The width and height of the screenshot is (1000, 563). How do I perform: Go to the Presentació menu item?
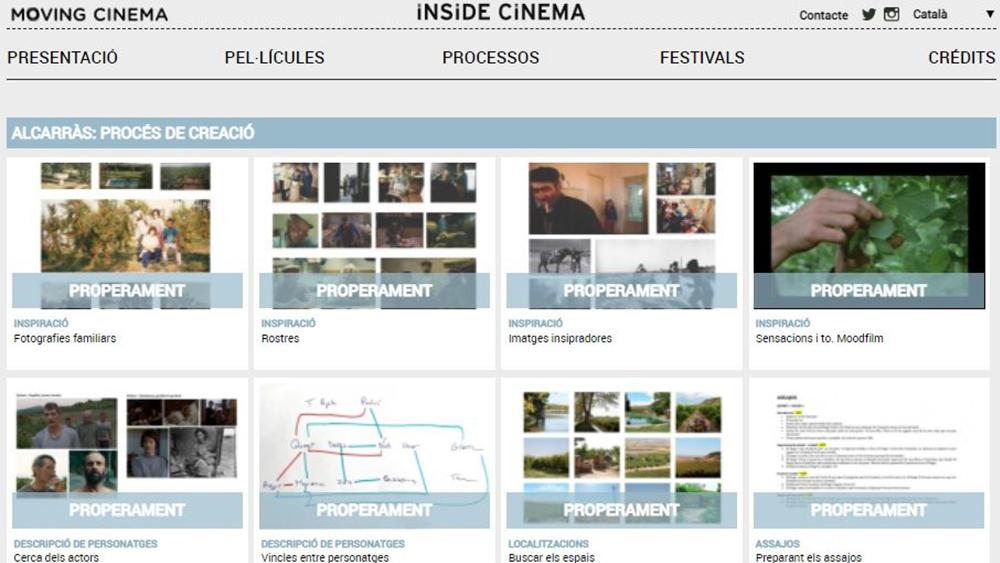(62, 58)
